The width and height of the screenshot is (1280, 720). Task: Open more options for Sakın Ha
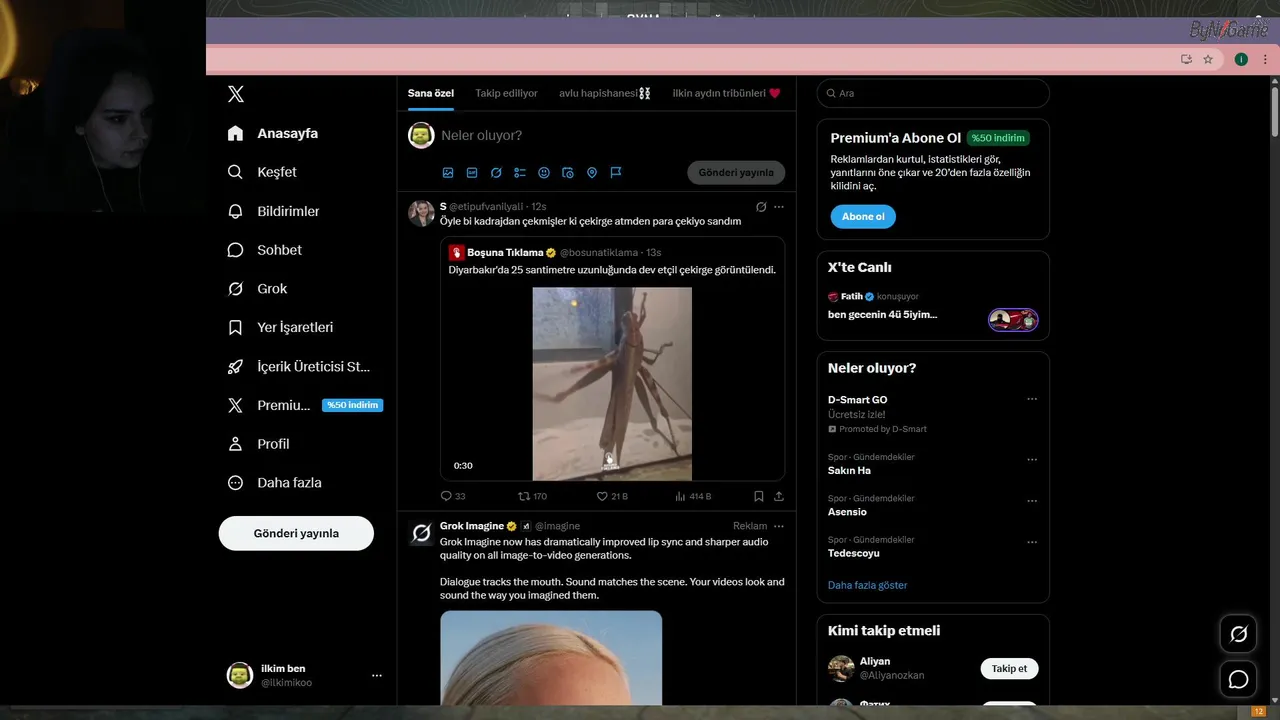[x=1032, y=460]
